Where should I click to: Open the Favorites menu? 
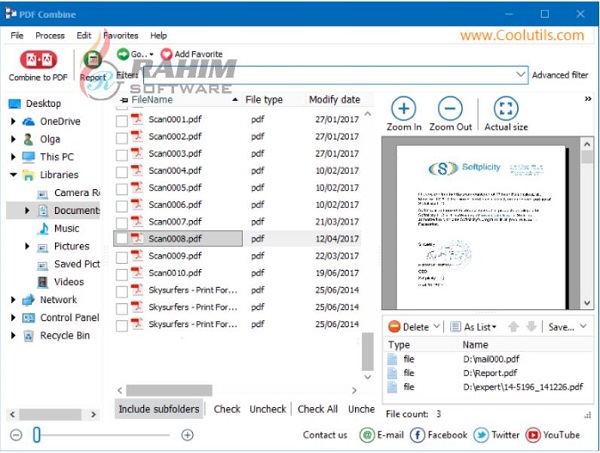121,35
